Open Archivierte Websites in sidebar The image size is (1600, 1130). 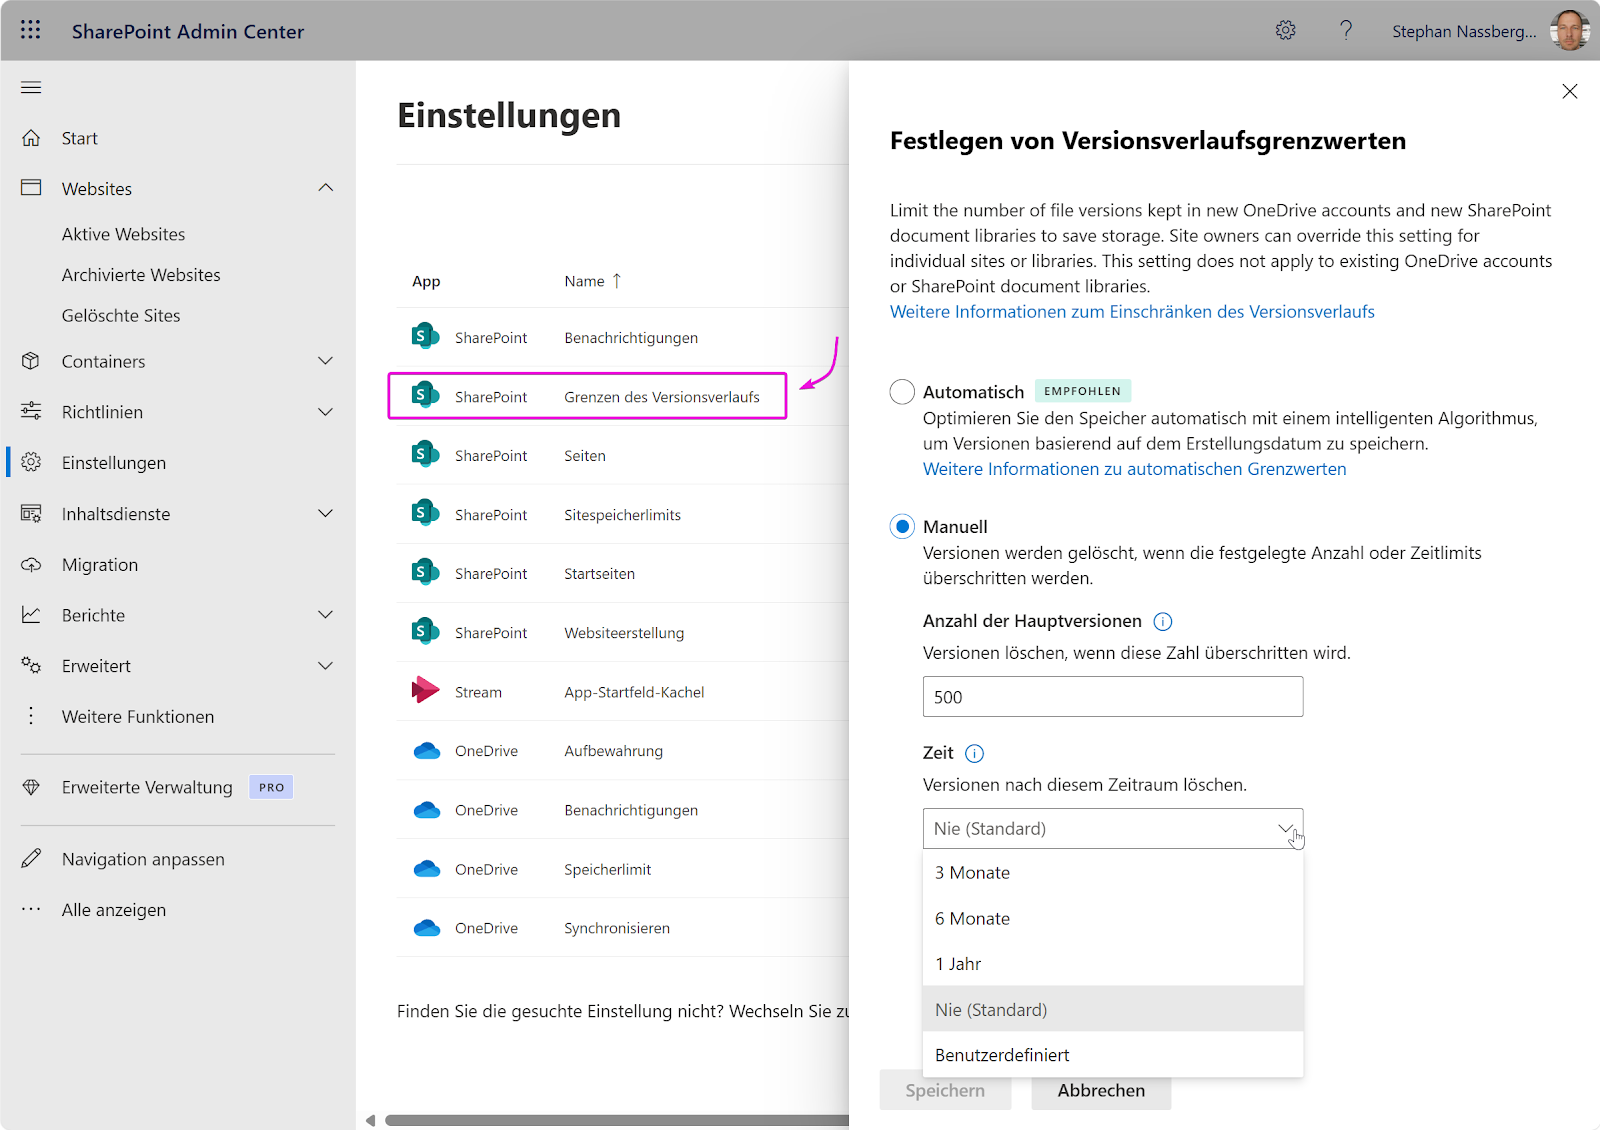tap(141, 275)
